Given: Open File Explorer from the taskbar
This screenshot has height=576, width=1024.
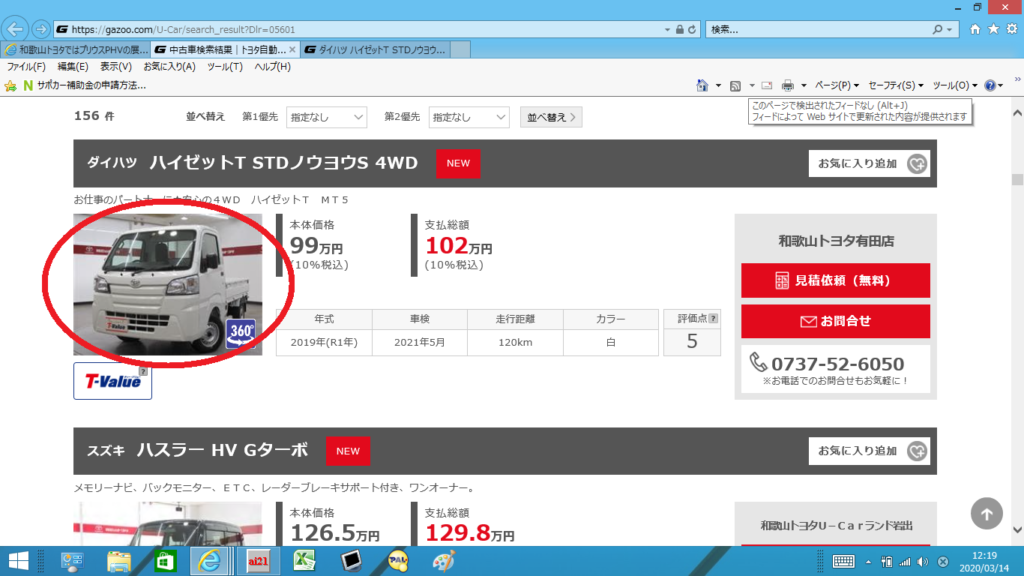Looking at the screenshot, I should tap(119, 561).
